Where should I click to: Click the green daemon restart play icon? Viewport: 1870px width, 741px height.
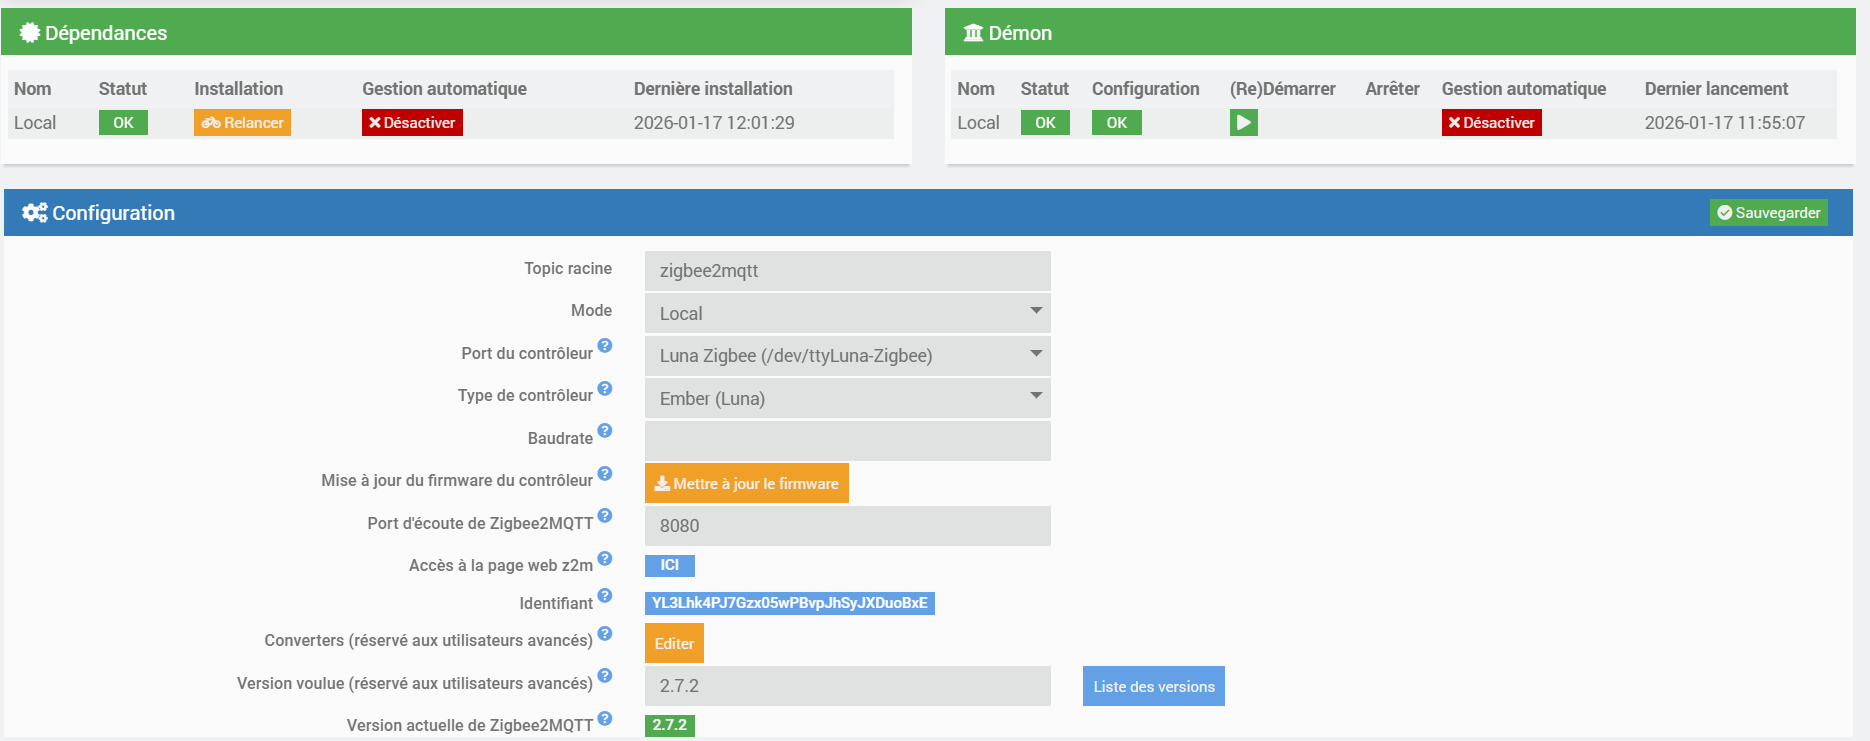click(1243, 123)
